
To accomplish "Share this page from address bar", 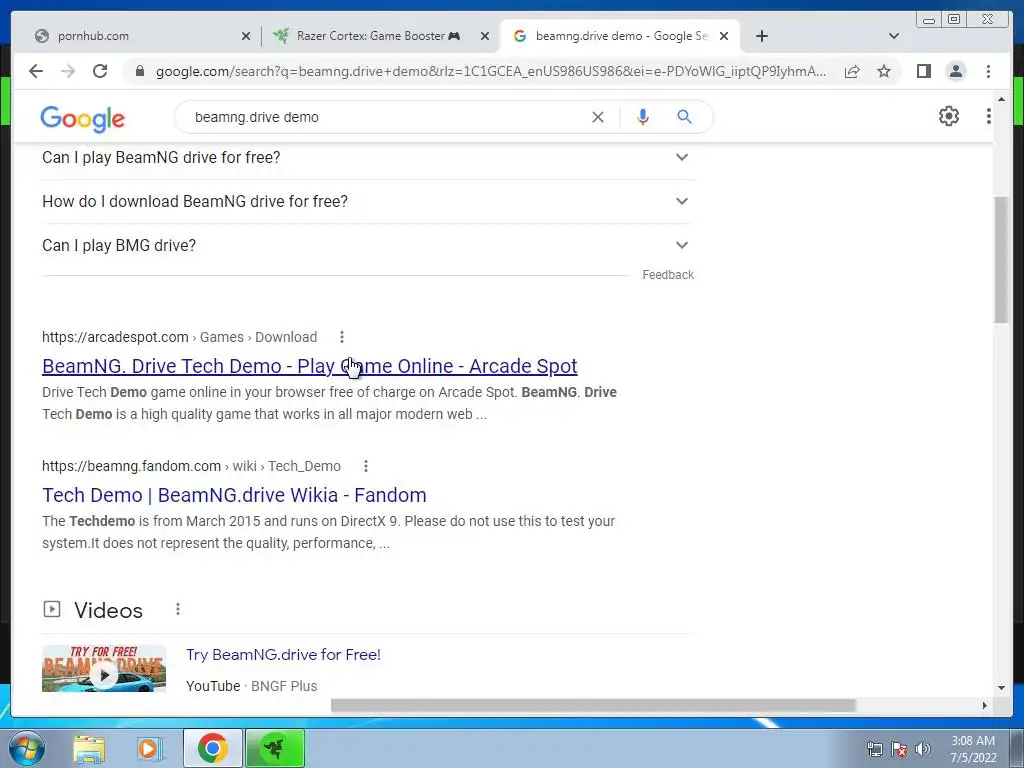I will click(x=852, y=71).
